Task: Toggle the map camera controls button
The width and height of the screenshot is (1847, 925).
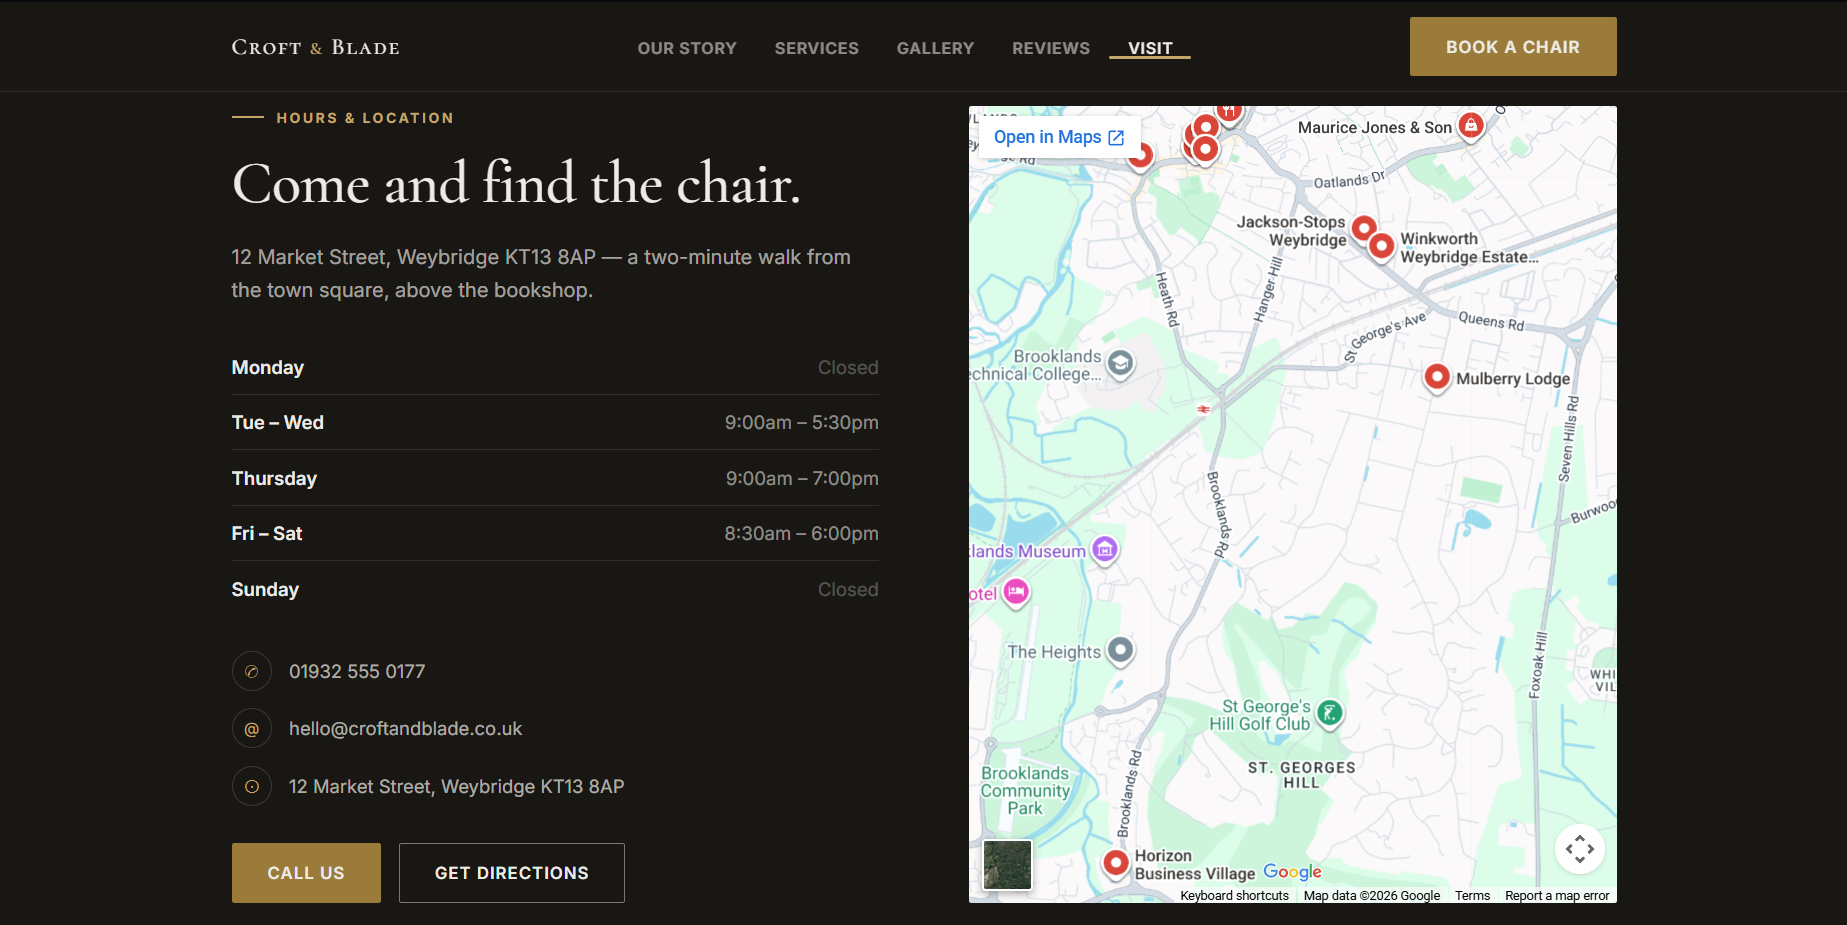Action: click(1580, 849)
